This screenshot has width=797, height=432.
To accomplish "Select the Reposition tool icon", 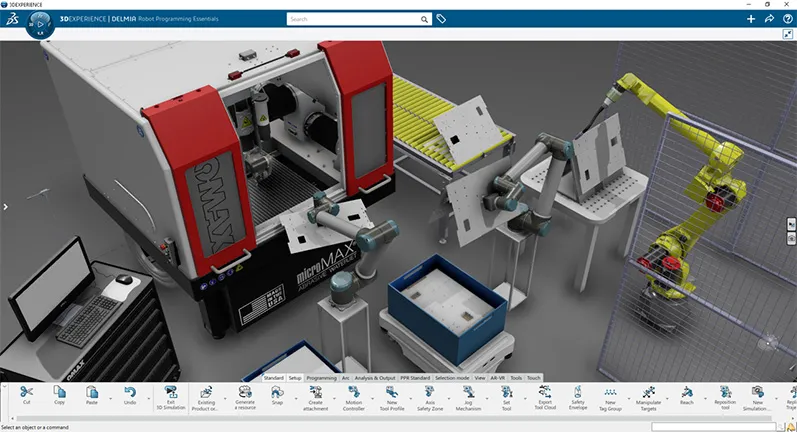I will [725, 392].
